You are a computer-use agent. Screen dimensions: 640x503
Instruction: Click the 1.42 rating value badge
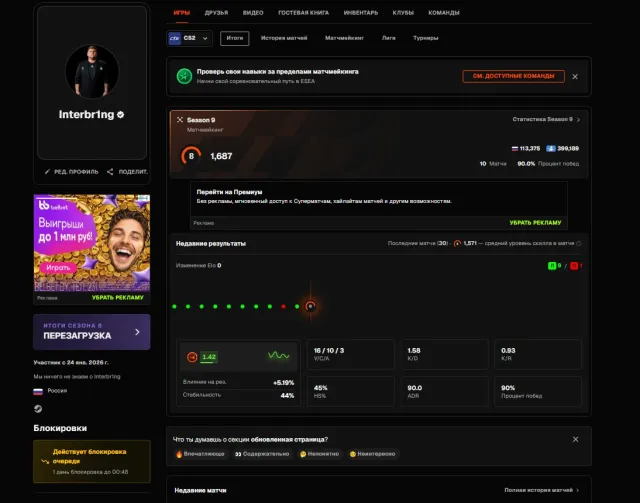pyautogui.click(x=209, y=357)
